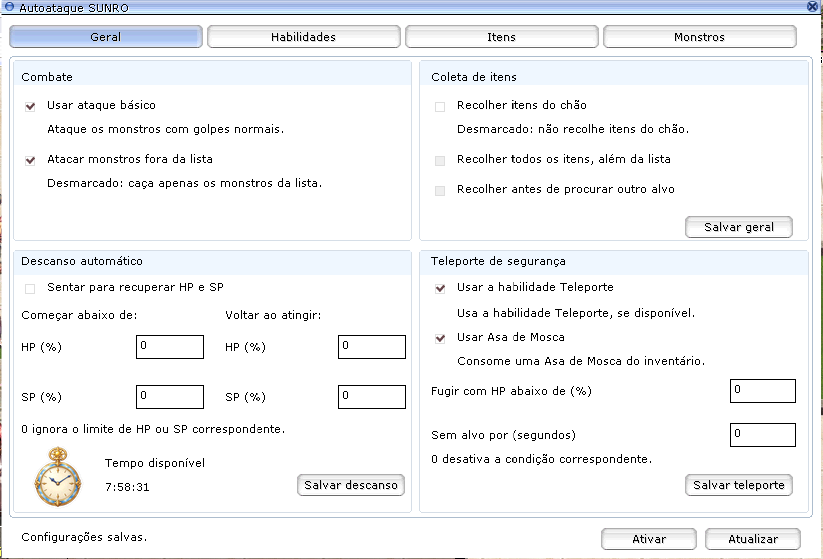Viewport: 823px width, 559px height.
Task: Enable Sentar para recuperar HP e SP
Action: point(30,289)
